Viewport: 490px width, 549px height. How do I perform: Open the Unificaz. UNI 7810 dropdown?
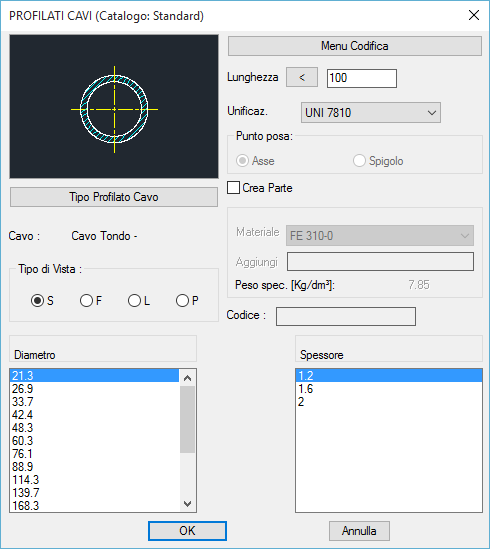click(x=371, y=113)
